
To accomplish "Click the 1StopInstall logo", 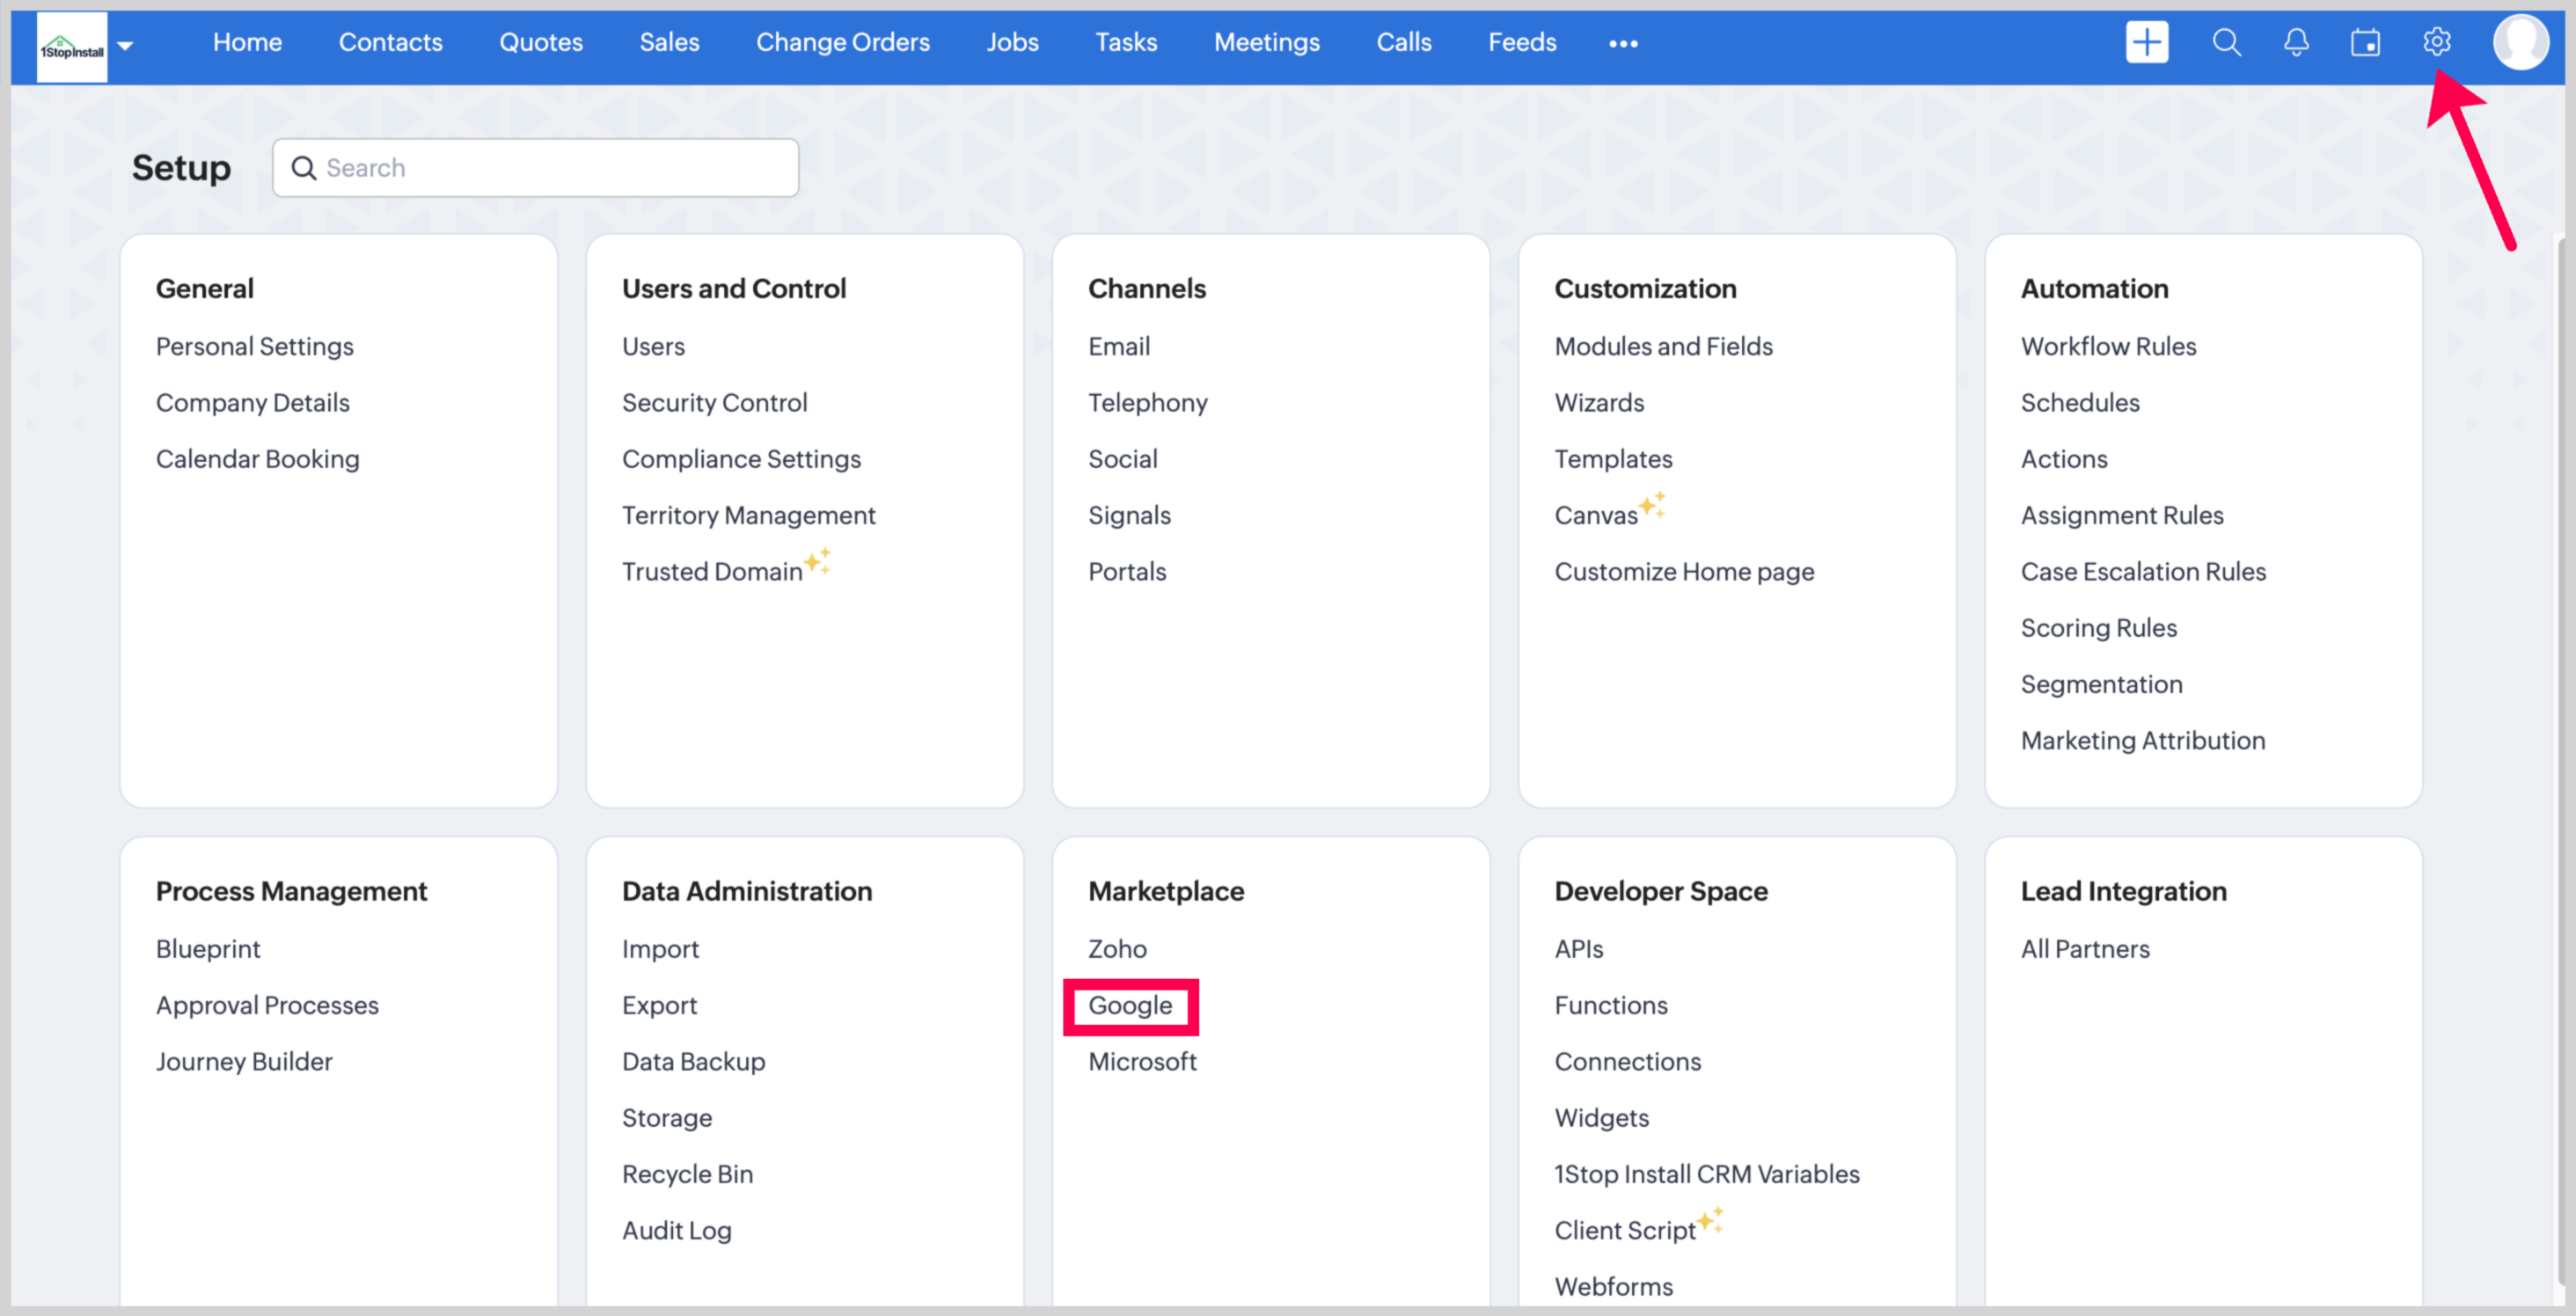I will (x=72, y=47).
